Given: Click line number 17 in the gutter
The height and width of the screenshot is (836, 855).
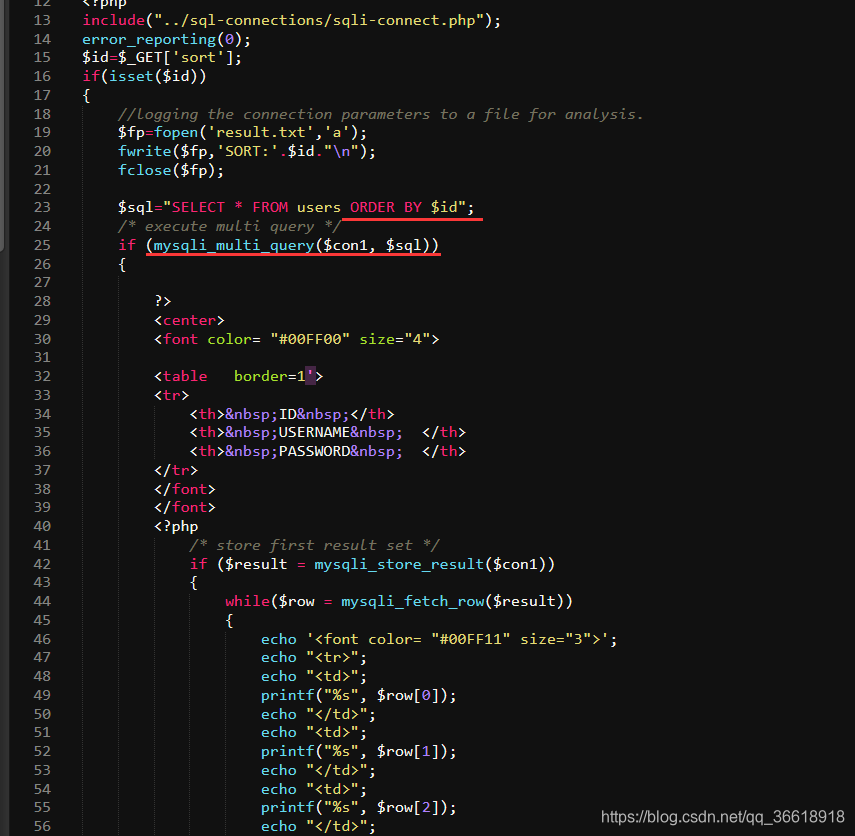Looking at the screenshot, I should point(42,95).
